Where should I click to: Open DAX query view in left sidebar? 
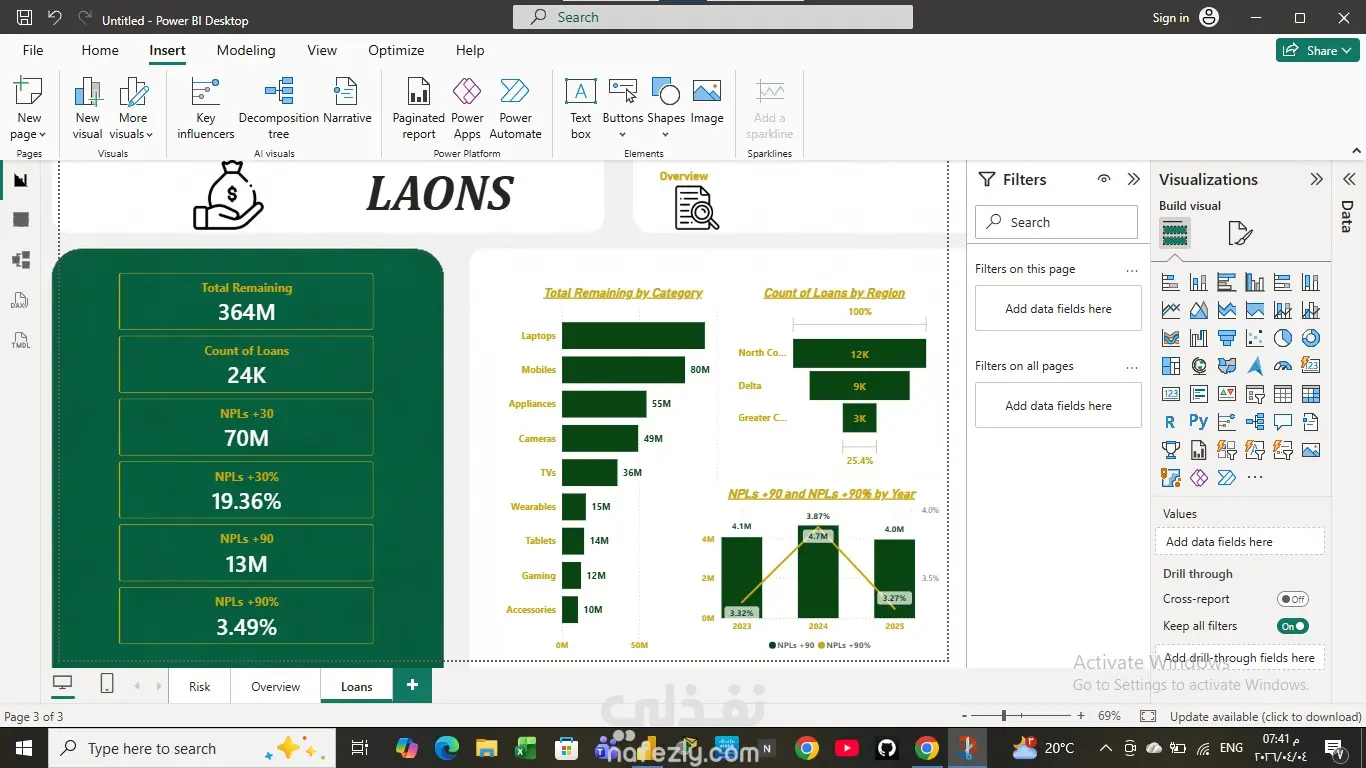pos(21,300)
